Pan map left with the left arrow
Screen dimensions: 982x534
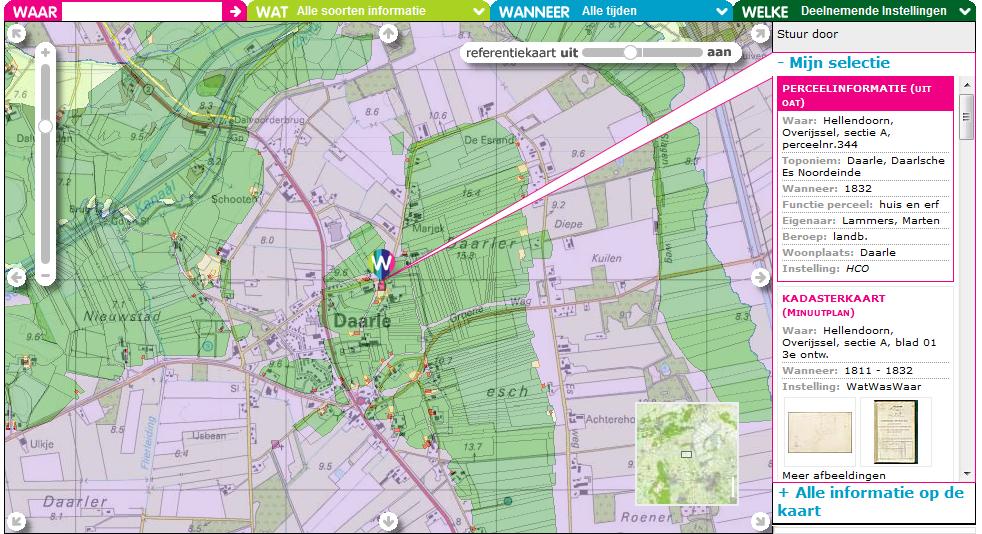(16, 277)
